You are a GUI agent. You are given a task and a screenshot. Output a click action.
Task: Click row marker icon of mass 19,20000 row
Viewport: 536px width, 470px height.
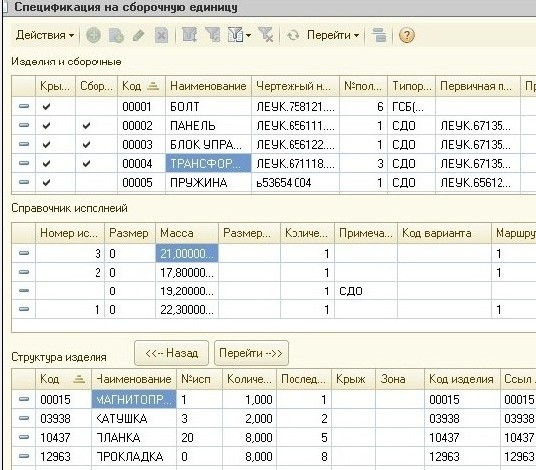[x=24, y=291]
